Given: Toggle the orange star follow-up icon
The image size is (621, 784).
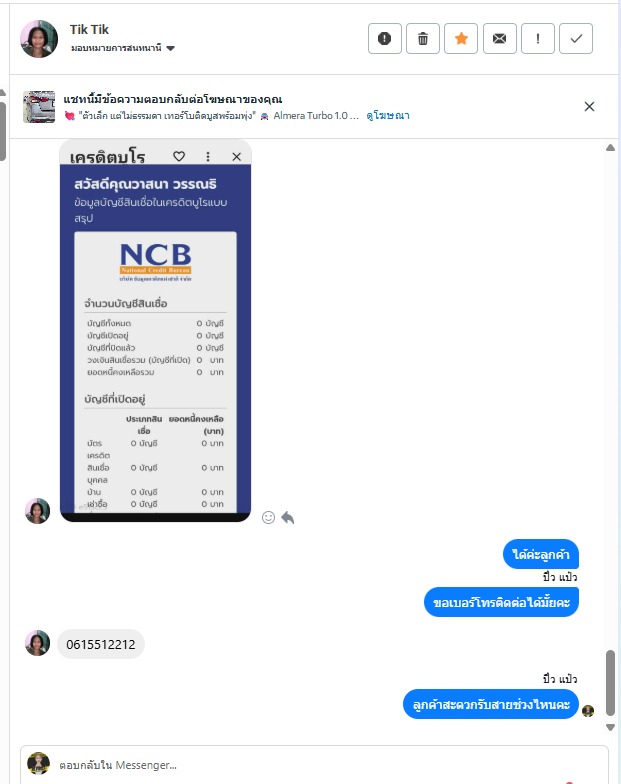Looking at the screenshot, I should tap(461, 38).
